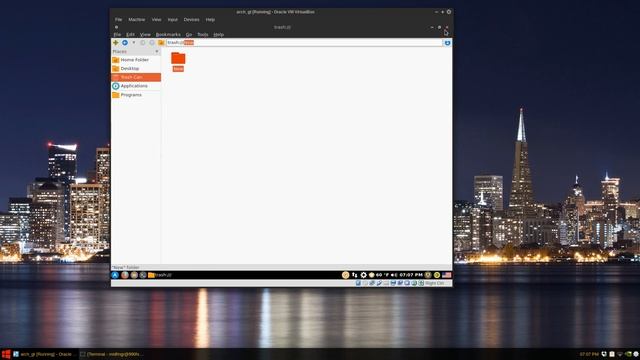
Task: Select Trash Can in Places sidebar
Action: [136, 77]
